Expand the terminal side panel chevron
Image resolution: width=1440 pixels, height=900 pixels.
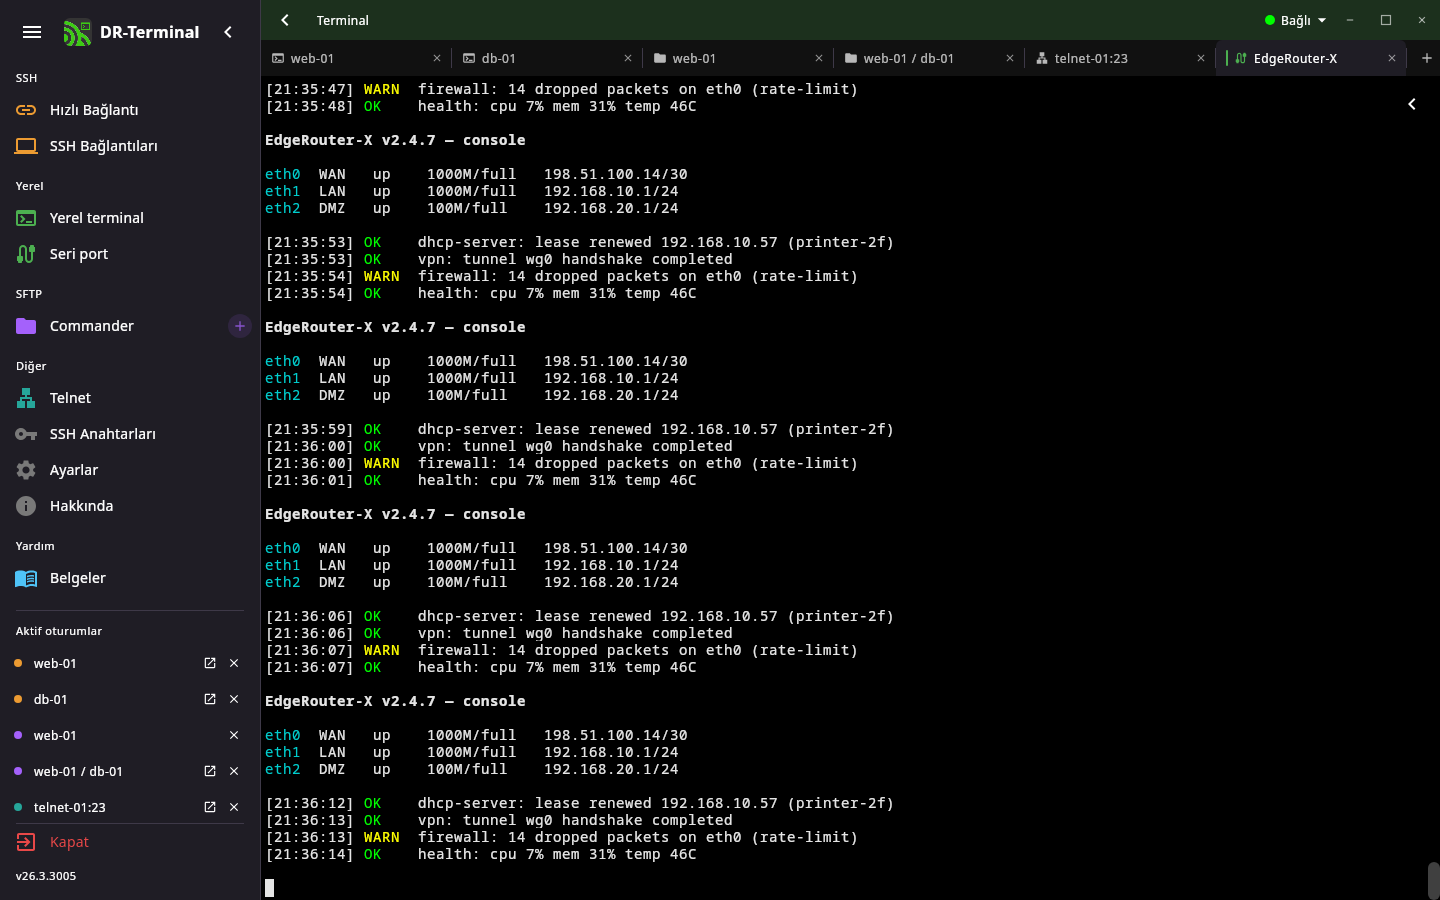coord(1412,104)
